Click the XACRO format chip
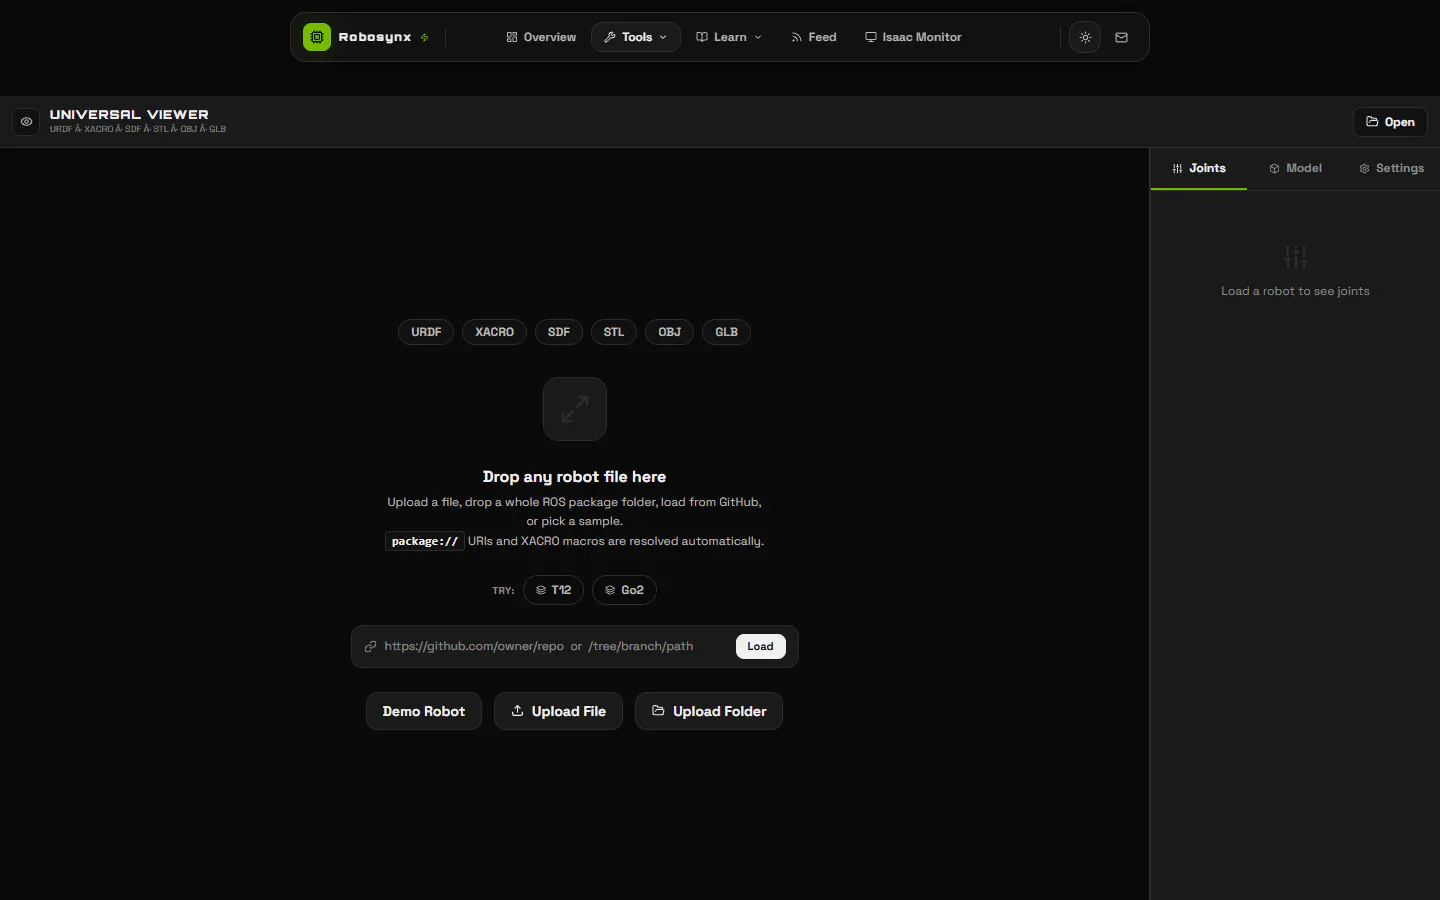Viewport: 1440px width, 900px height. pos(494,332)
